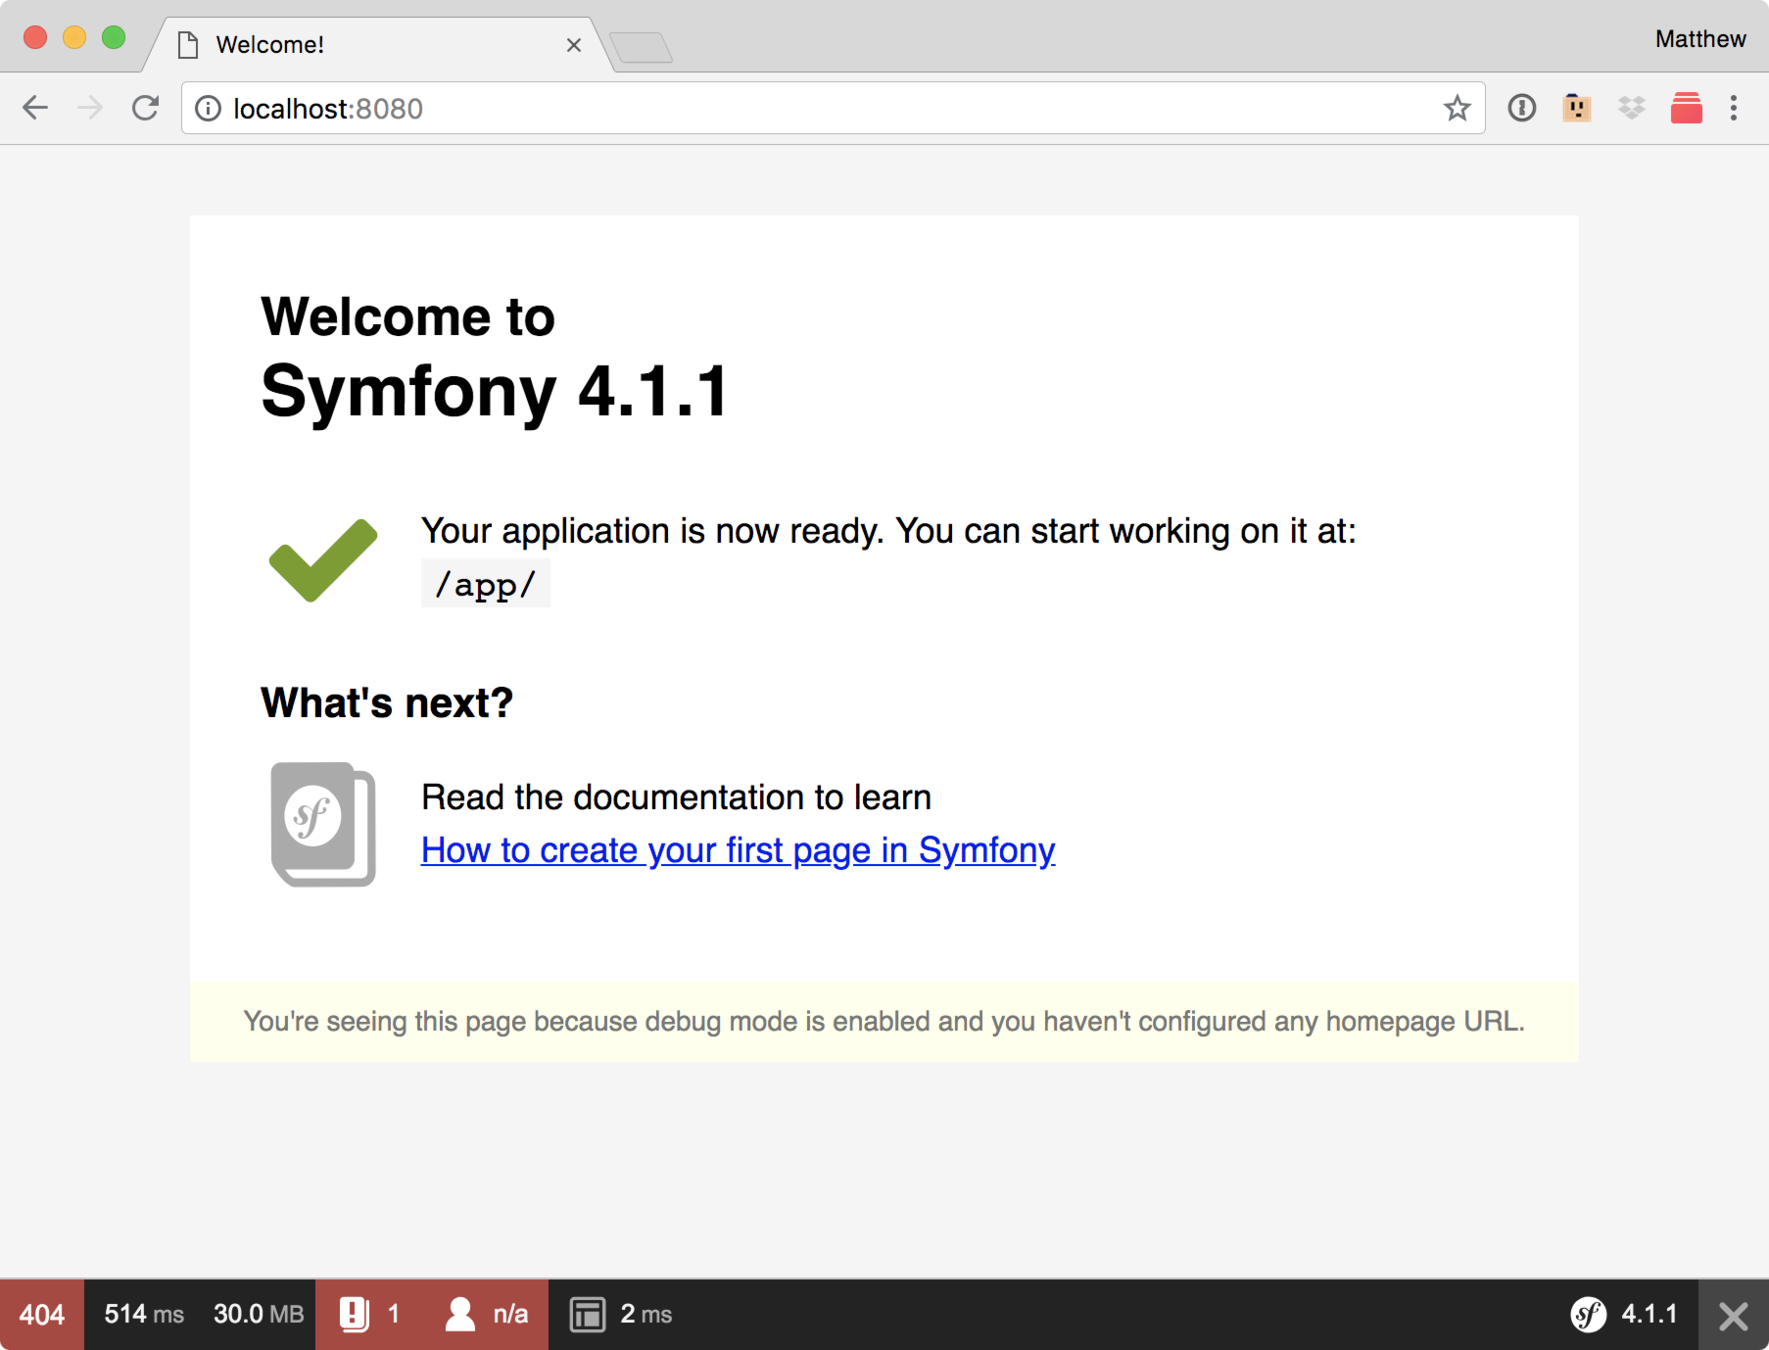Open the Matthew profile button

point(1700,39)
